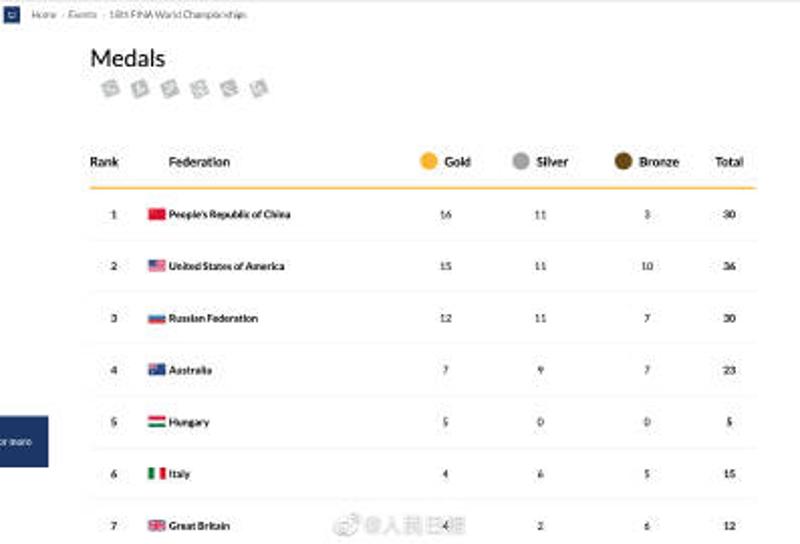Click the silver medal circle in the header

point(520,162)
